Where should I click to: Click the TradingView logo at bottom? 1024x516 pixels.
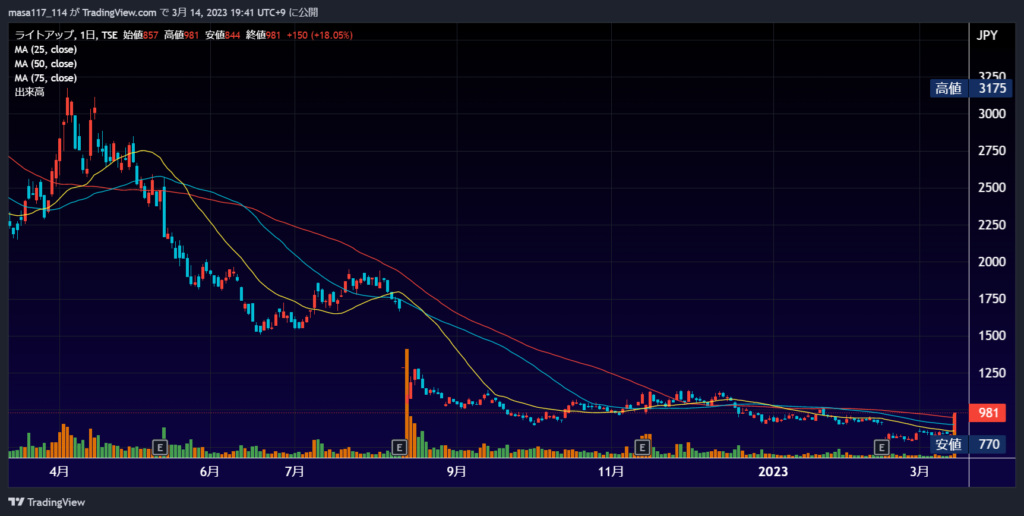pos(46,502)
